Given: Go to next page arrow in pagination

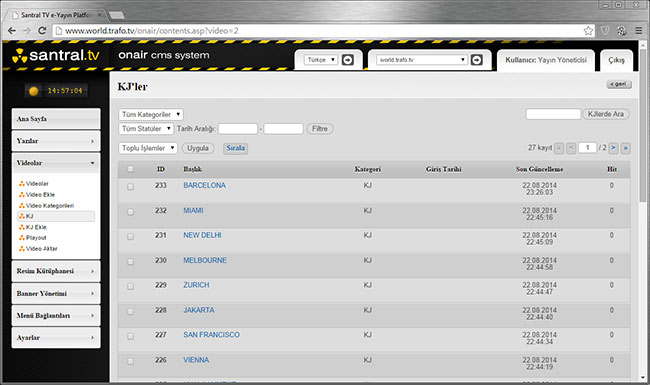Looking at the screenshot, I should click(x=614, y=148).
